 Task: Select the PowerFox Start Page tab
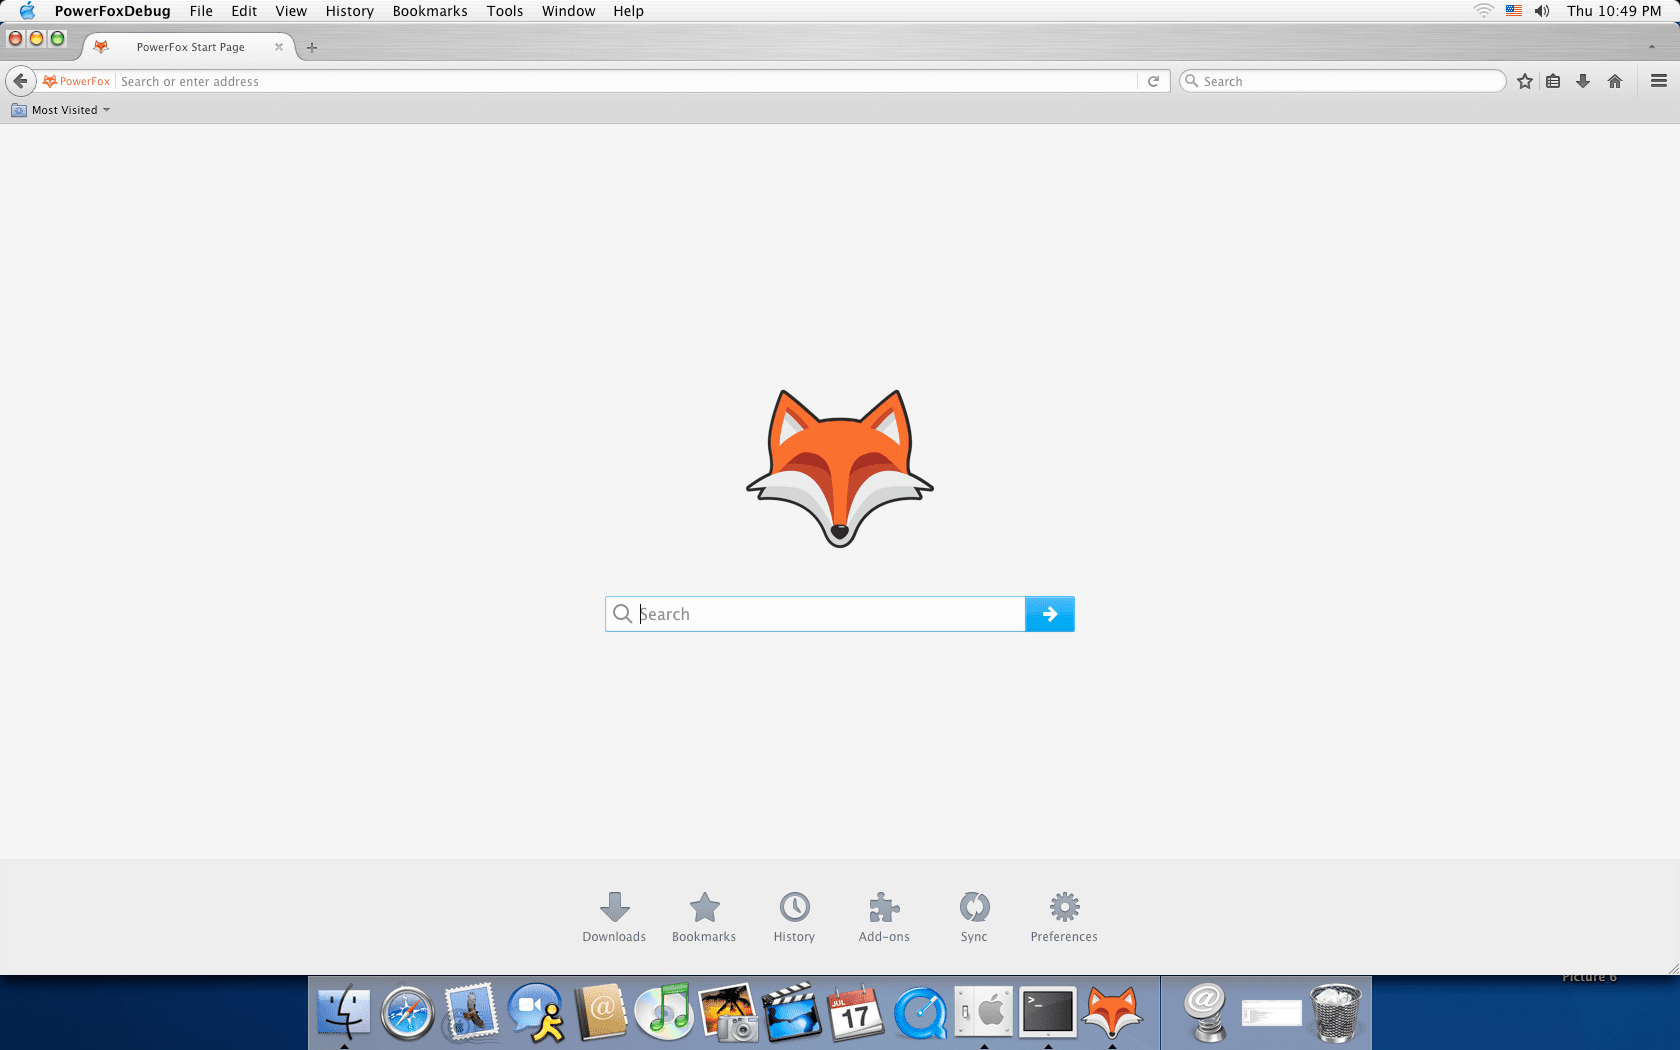click(190, 47)
